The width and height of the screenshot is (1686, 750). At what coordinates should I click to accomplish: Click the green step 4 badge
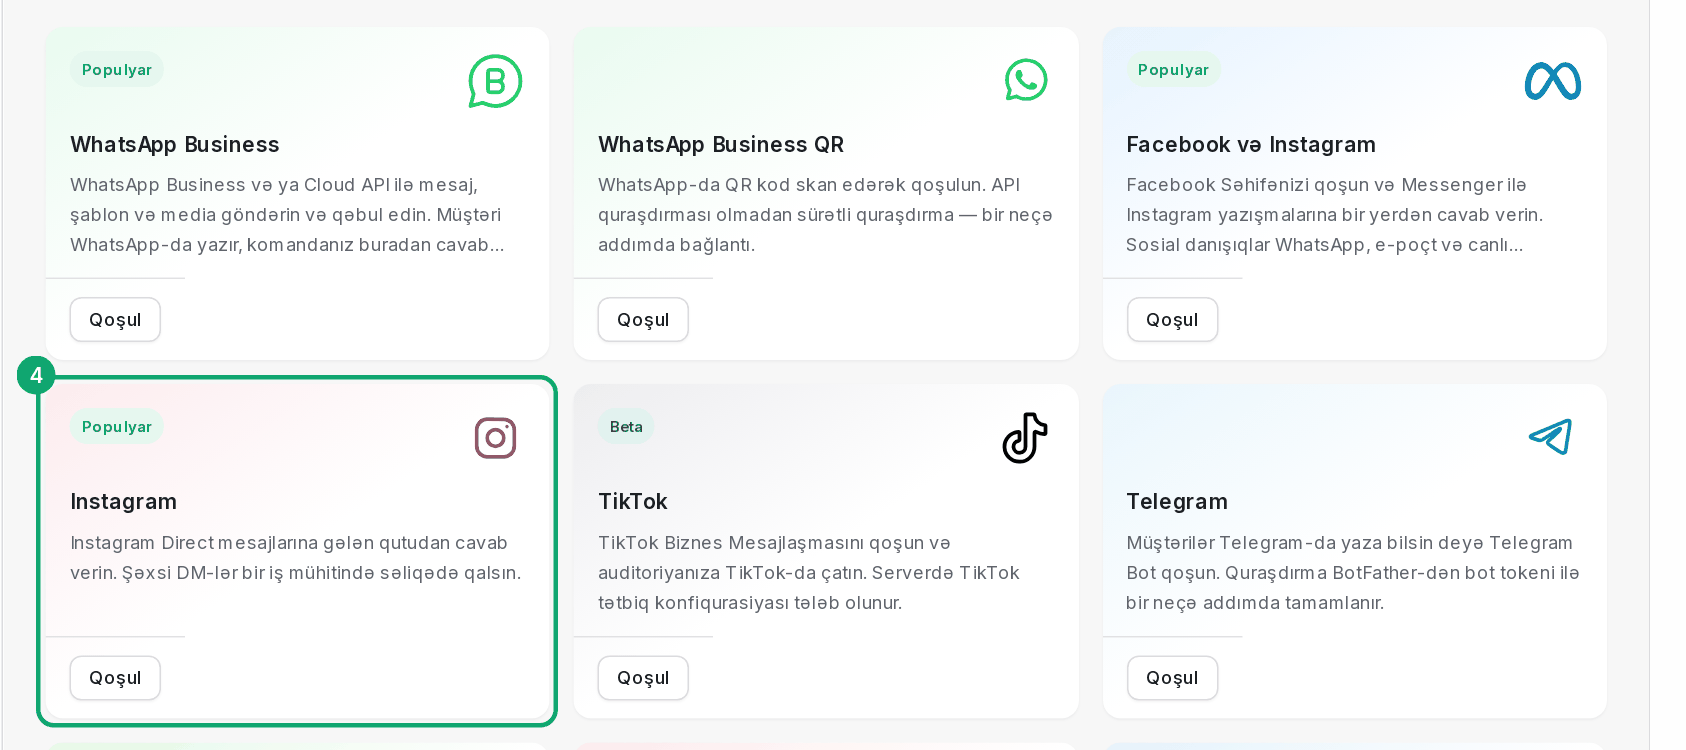click(36, 375)
